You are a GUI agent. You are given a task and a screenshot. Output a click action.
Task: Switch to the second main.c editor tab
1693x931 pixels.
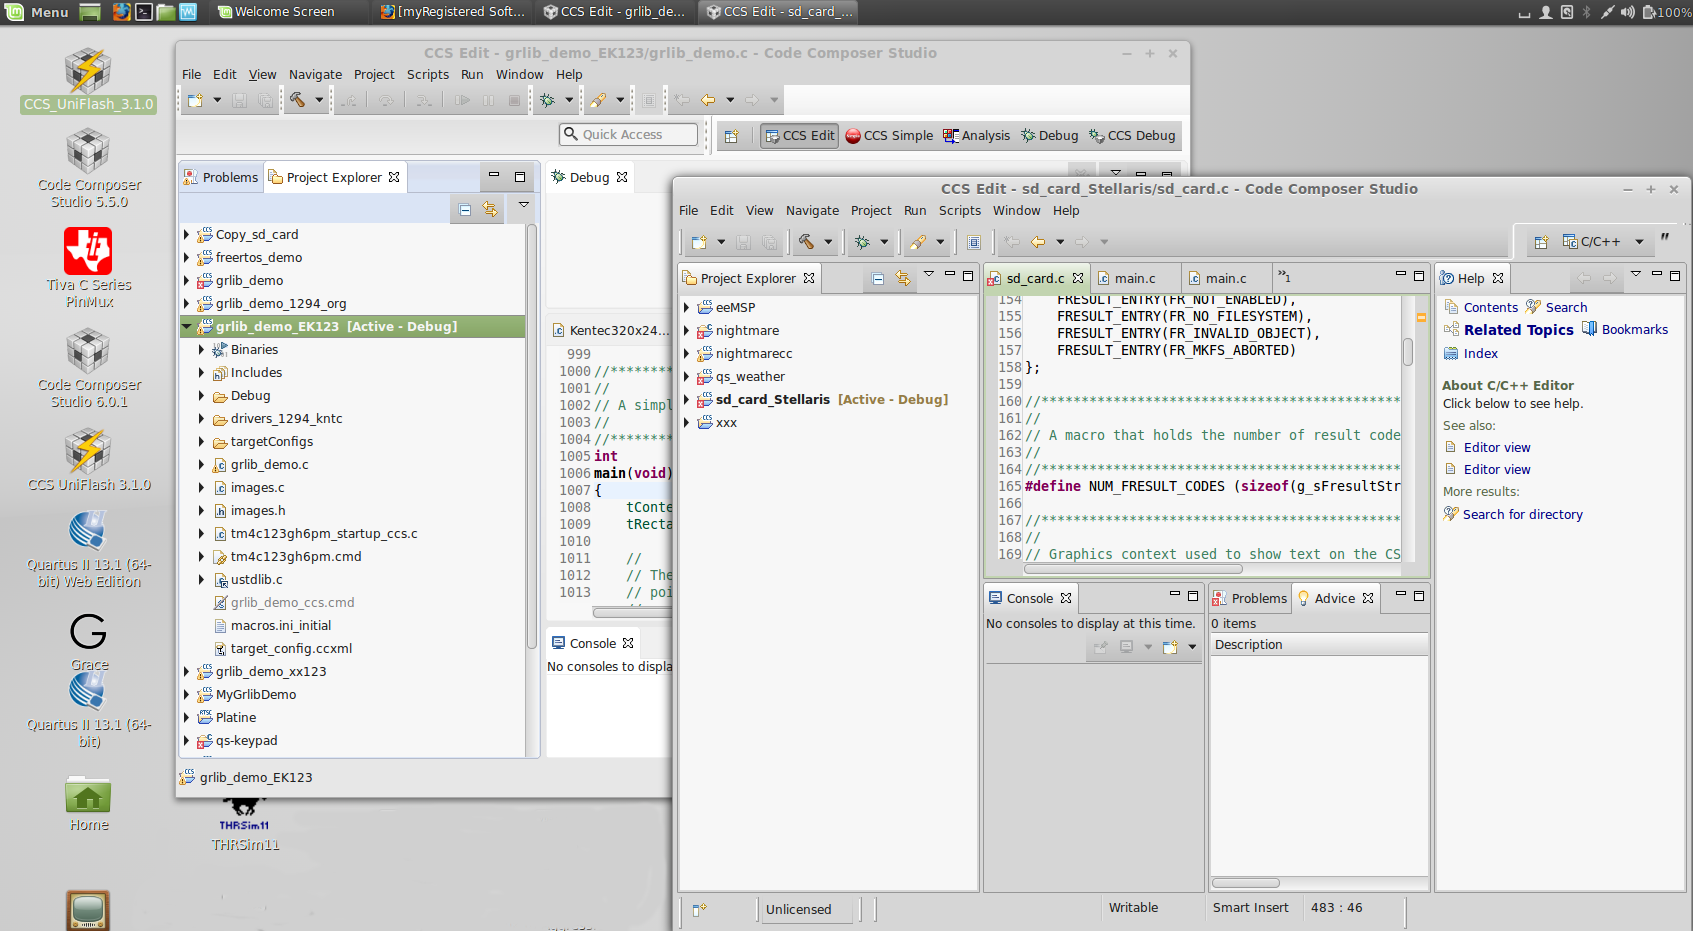[1226, 279]
